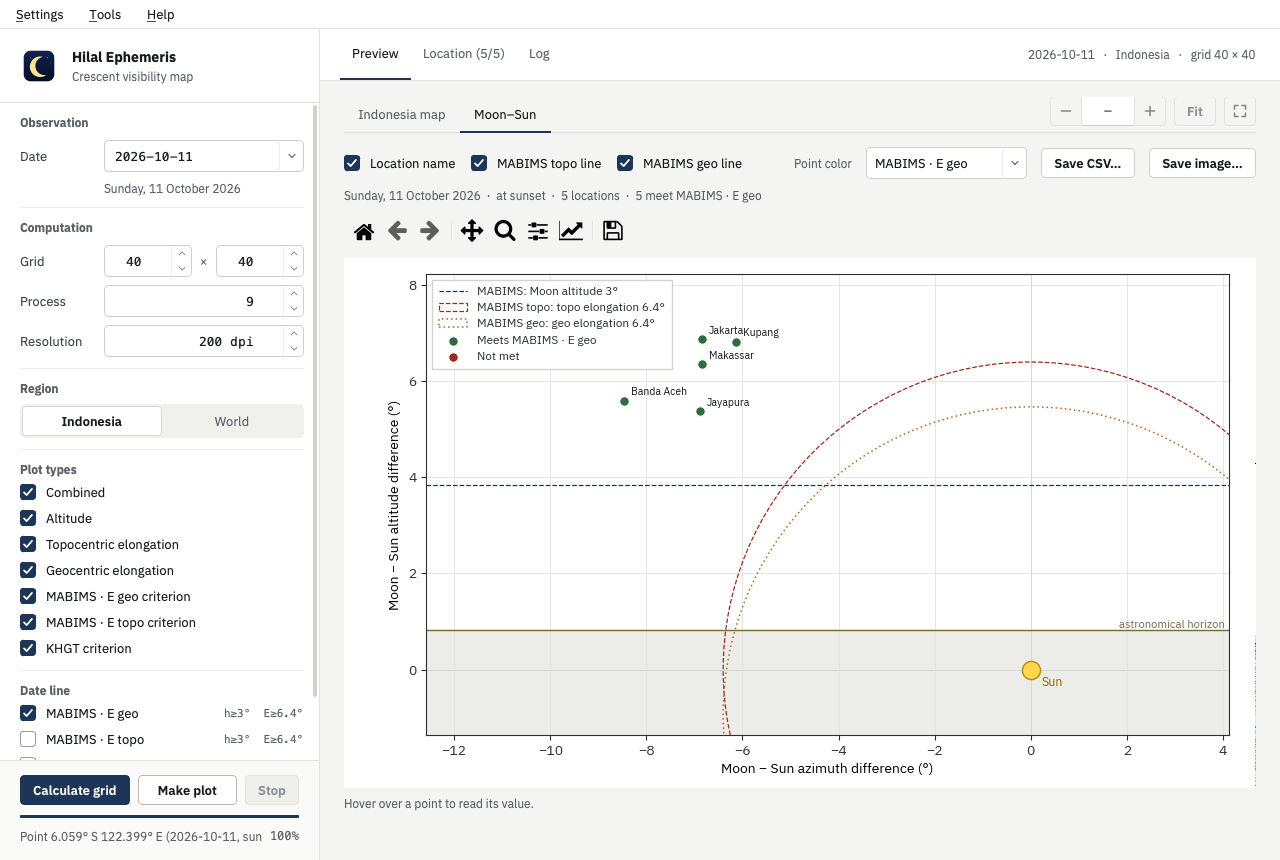The image size is (1280, 860).
Task: Open the Configure subplots sliders icon
Action: point(538,231)
